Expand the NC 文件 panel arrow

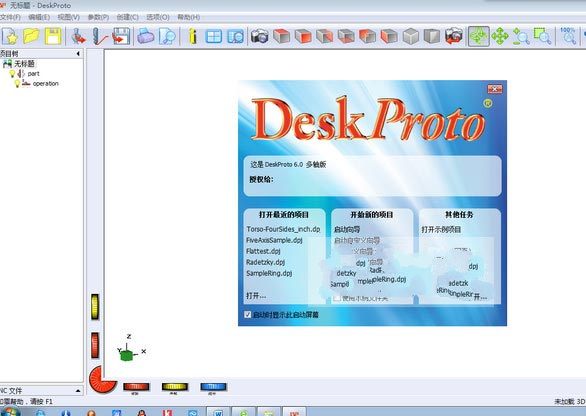click(78, 391)
